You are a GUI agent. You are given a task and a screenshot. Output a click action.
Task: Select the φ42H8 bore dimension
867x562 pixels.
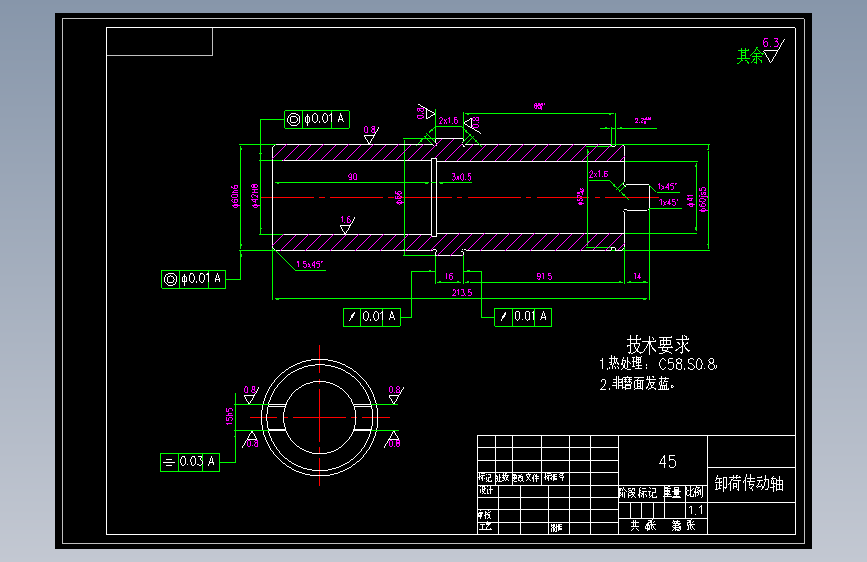pyautogui.click(x=254, y=196)
